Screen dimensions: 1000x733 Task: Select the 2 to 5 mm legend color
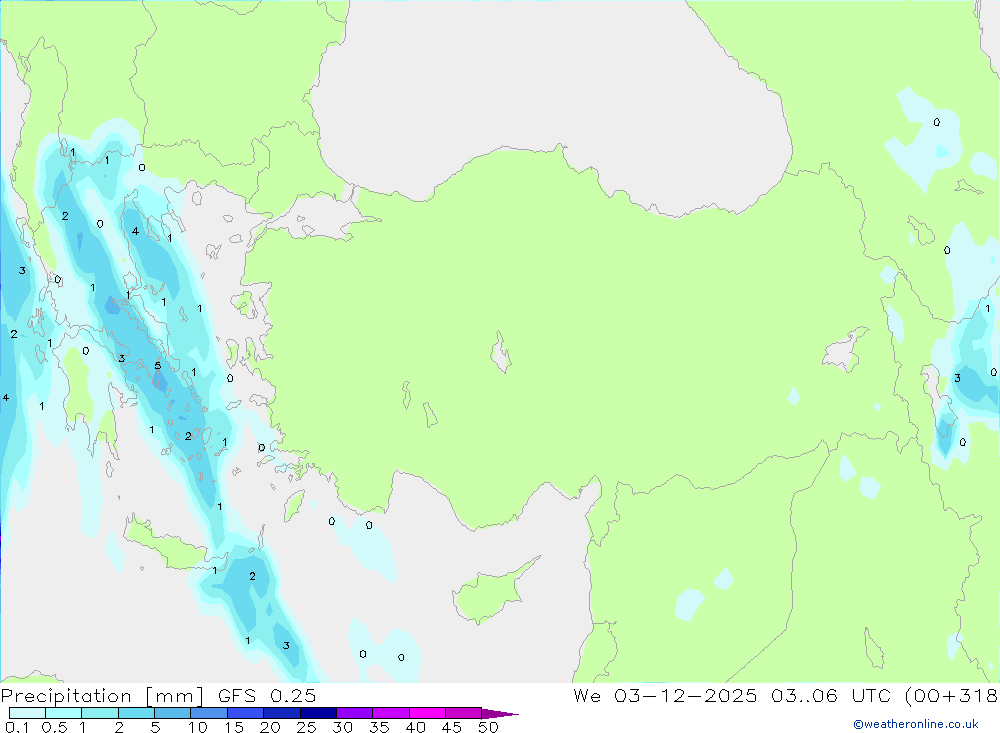(x=136, y=713)
